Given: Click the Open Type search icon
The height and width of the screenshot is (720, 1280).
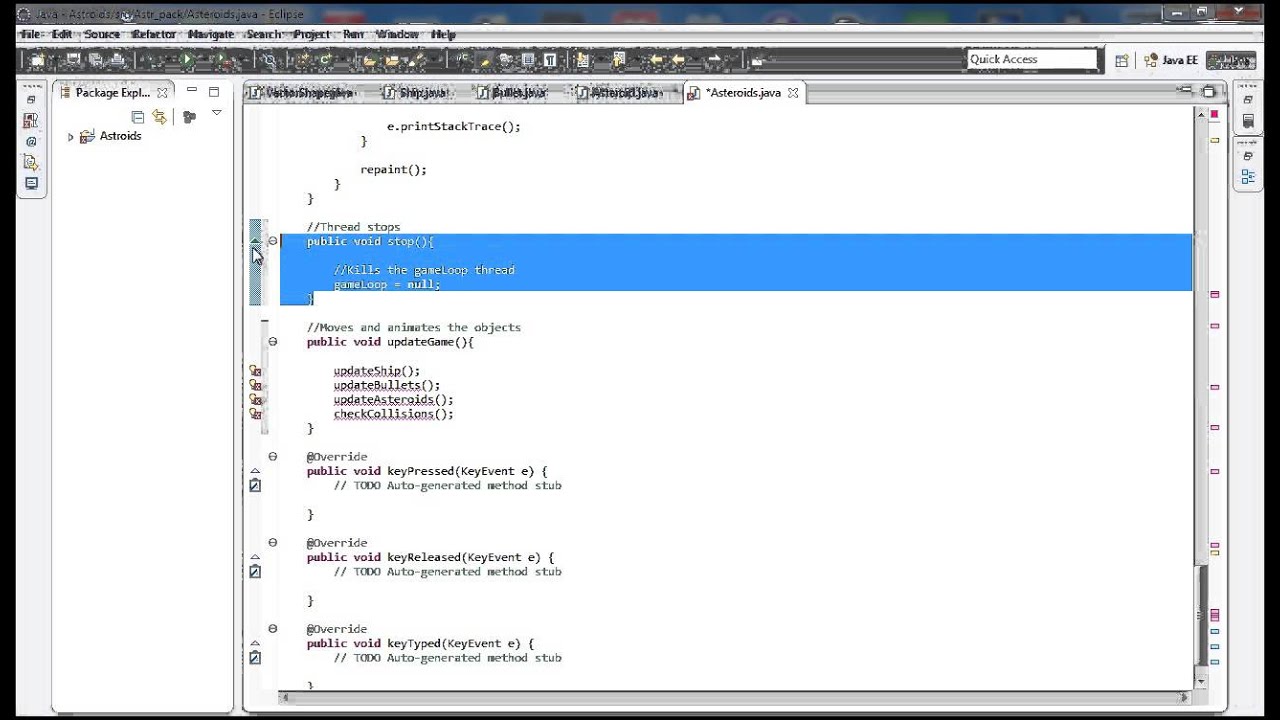Looking at the screenshot, I should click(x=269, y=60).
